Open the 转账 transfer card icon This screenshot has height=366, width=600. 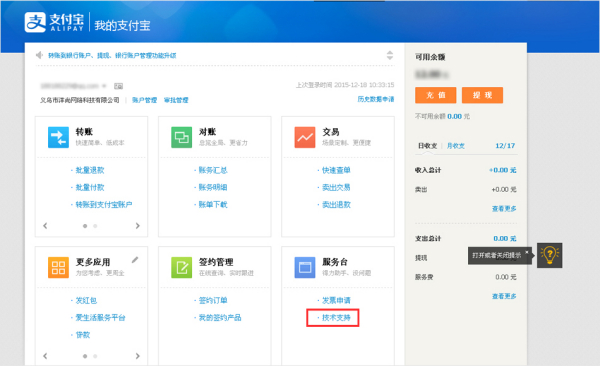[58, 137]
